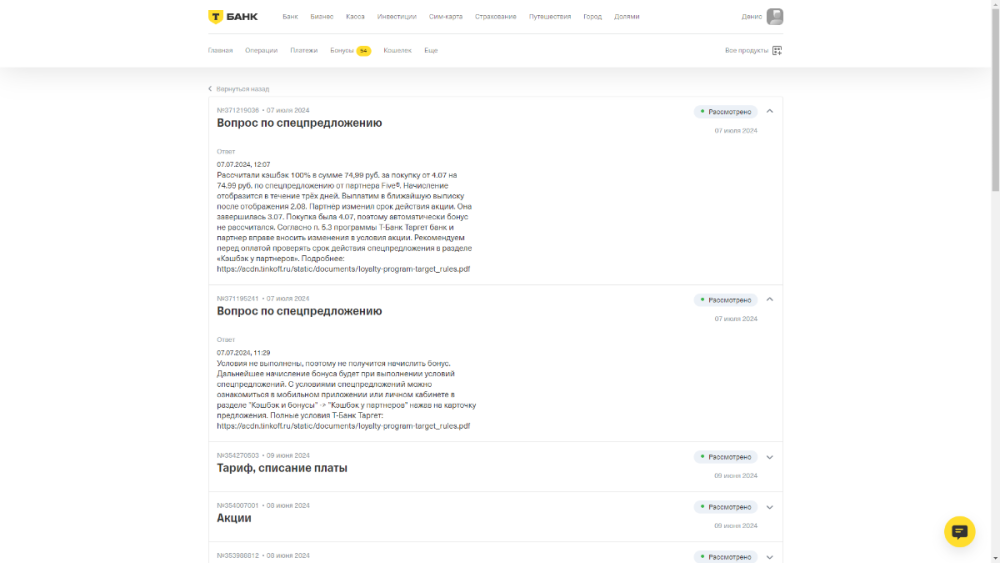Click the all products grid icon
The height and width of the screenshot is (563, 1000).
click(x=777, y=50)
